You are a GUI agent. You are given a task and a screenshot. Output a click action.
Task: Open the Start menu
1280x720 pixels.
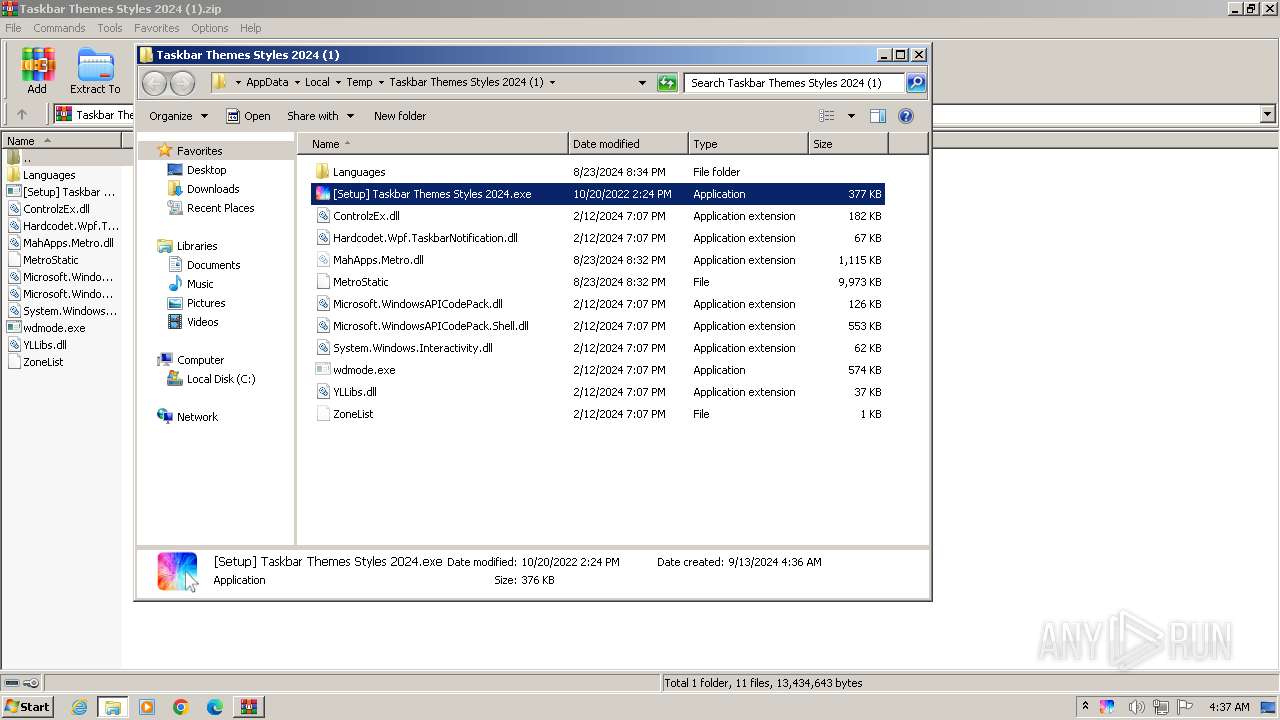(x=27, y=707)
